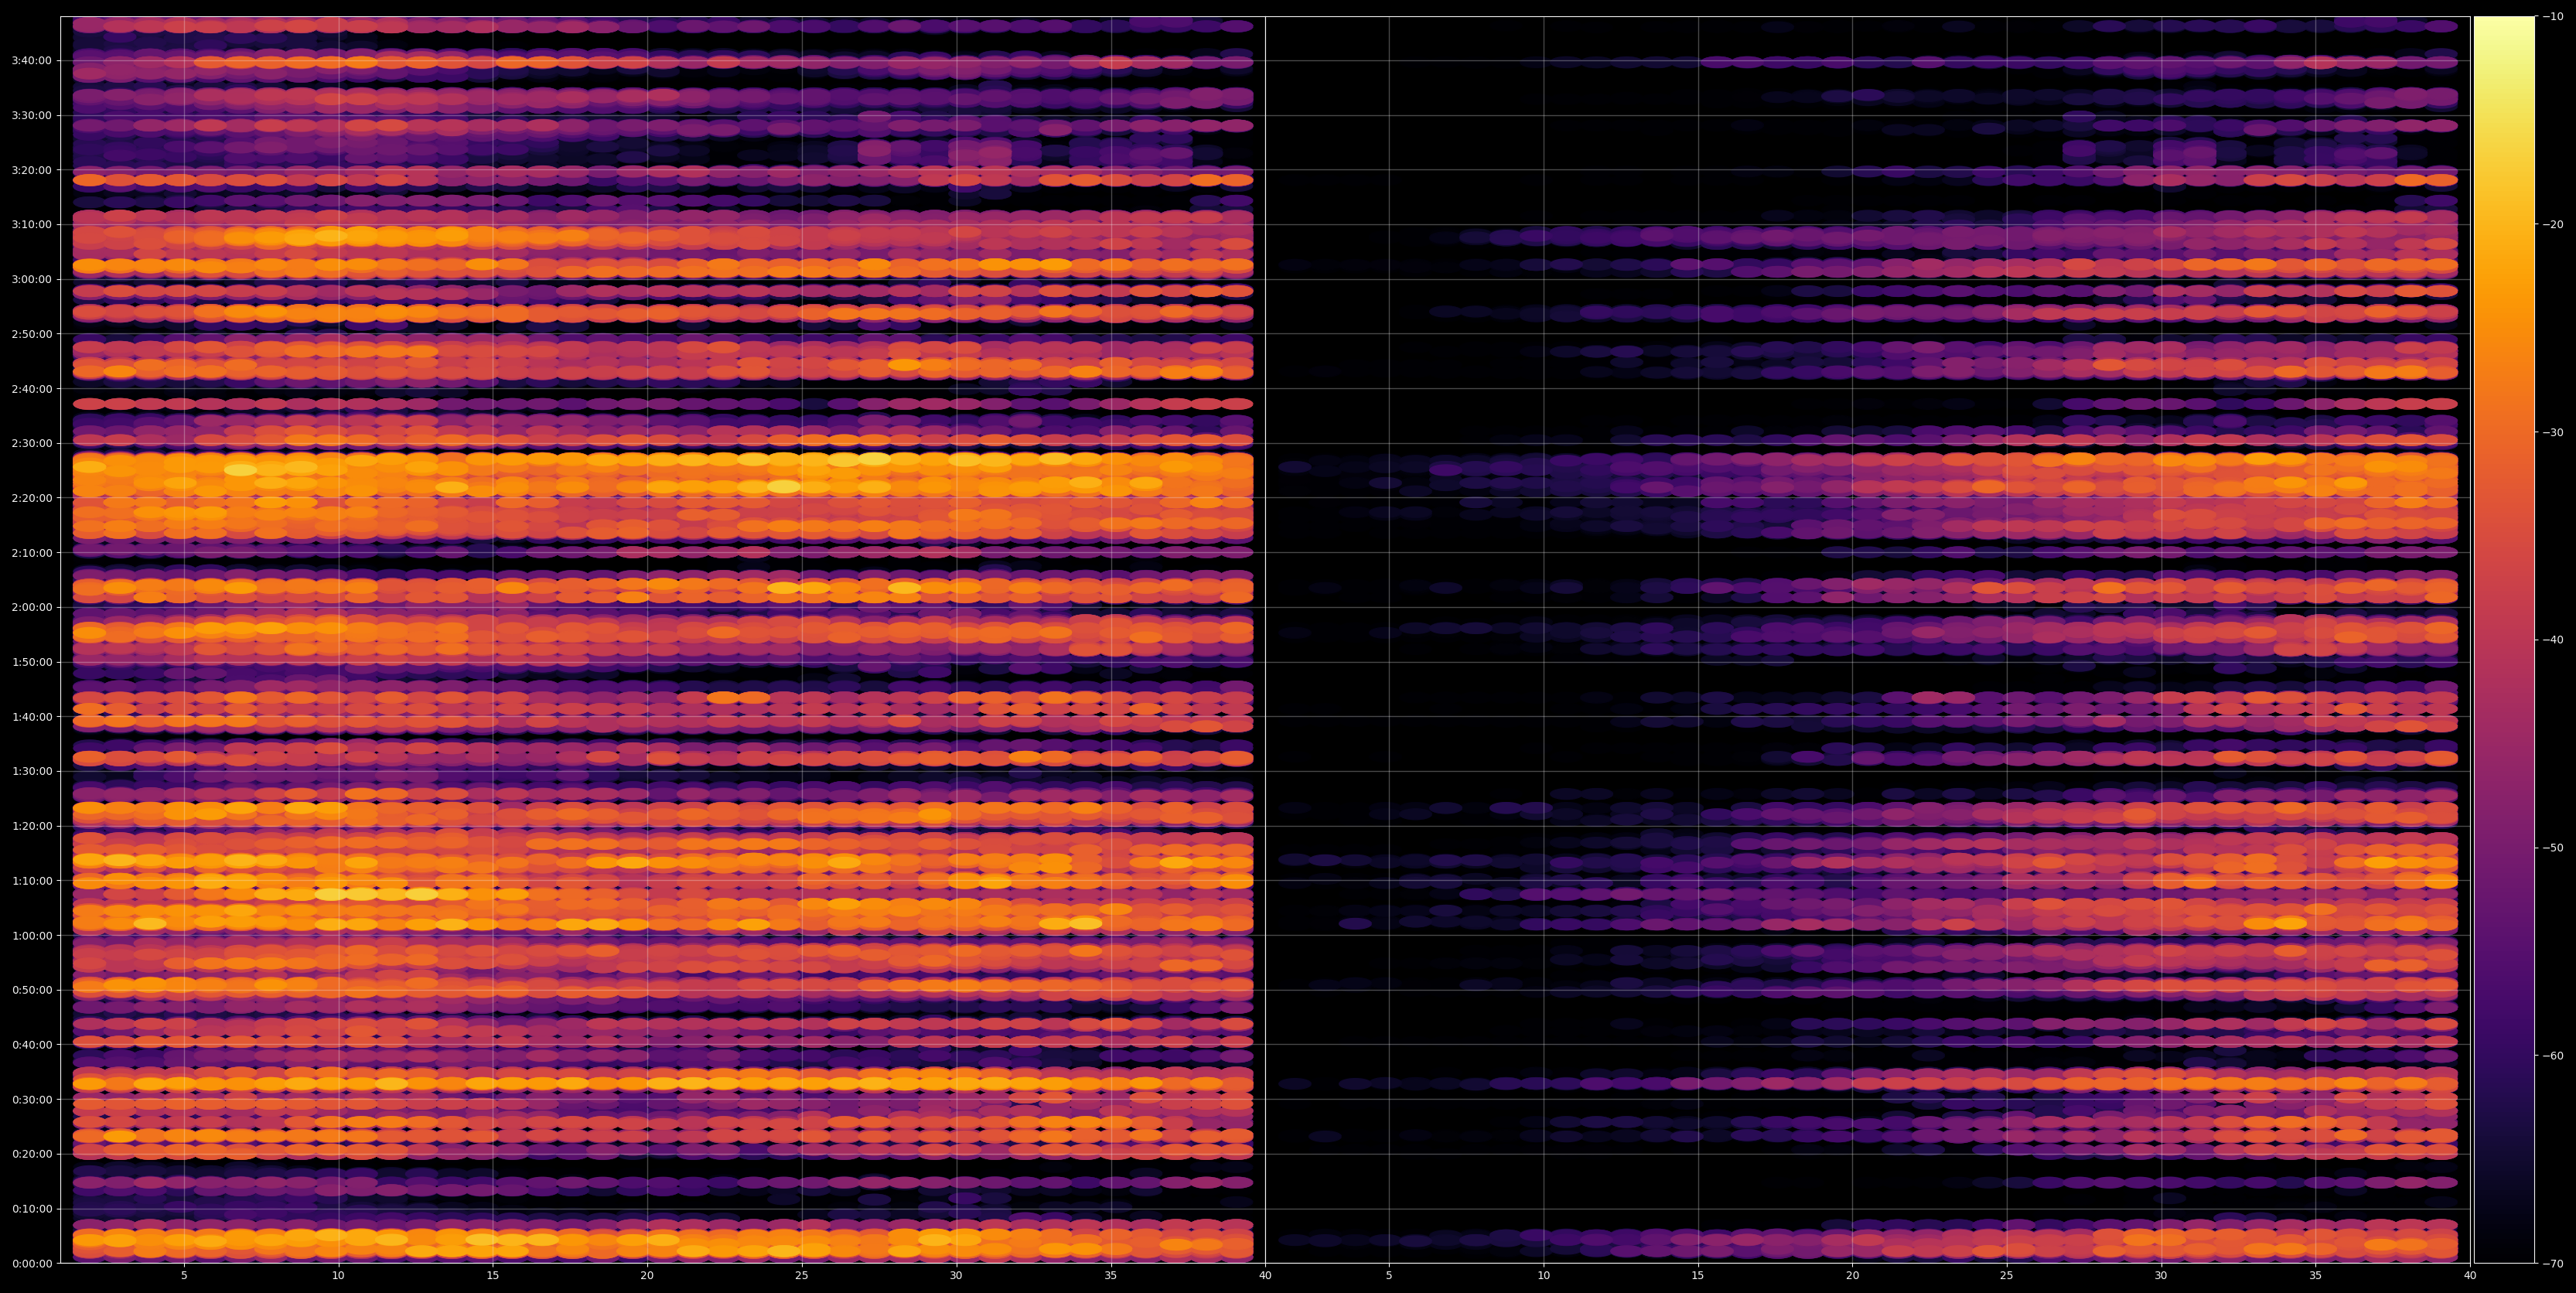Click the 0:00:00 time axis label
The height and width of the screenshot is (1293, 2576).
tap(31, 1263)
